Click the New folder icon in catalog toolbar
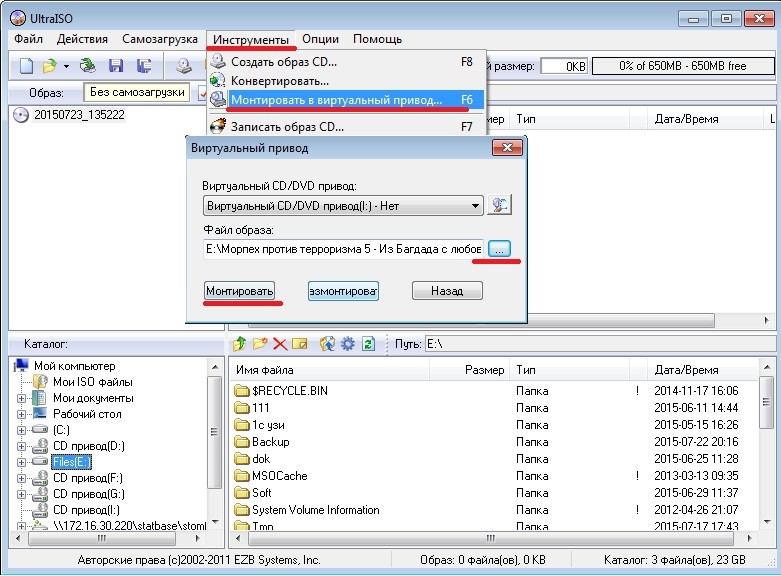 (260, 344)
